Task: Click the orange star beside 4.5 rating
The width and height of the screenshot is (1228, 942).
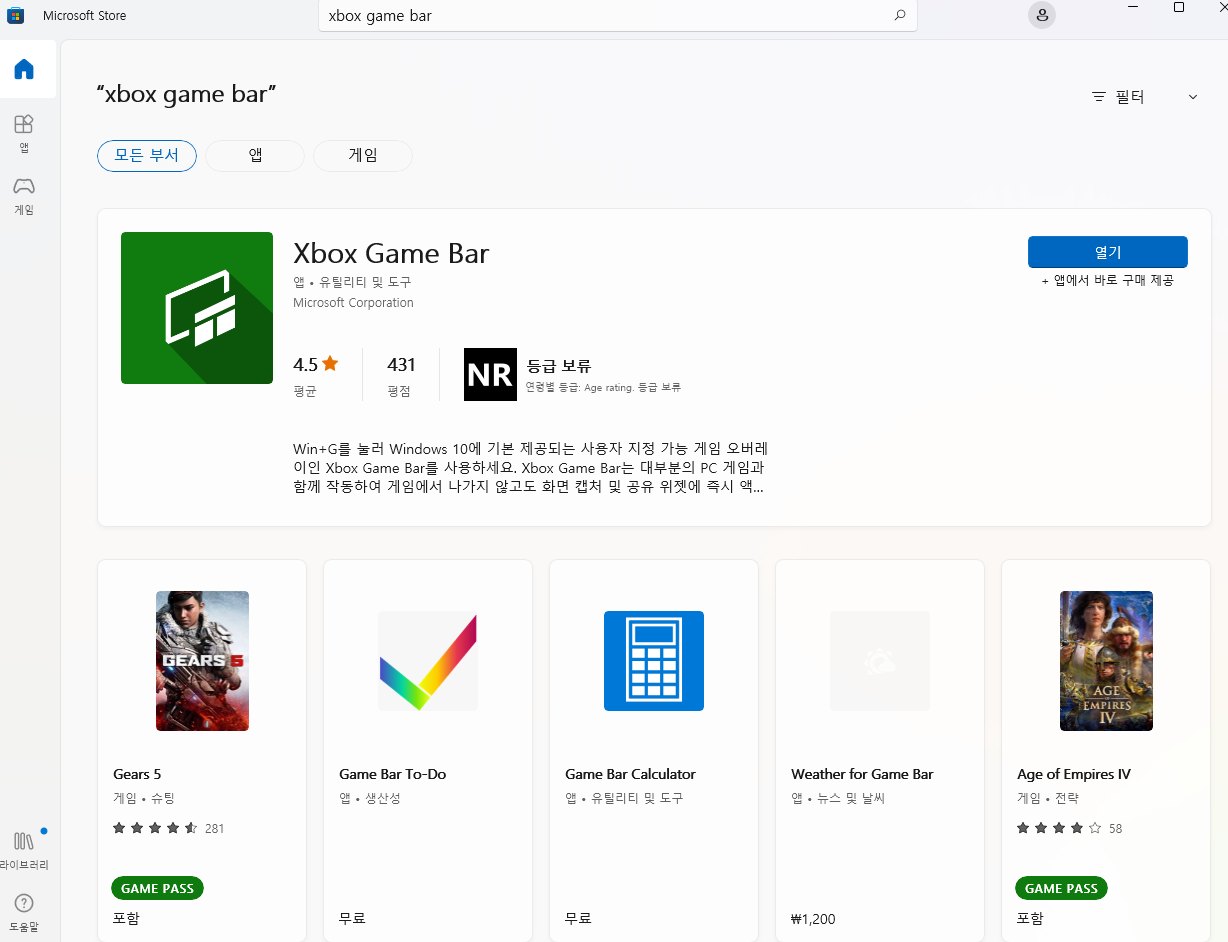Action: (330, 364)
